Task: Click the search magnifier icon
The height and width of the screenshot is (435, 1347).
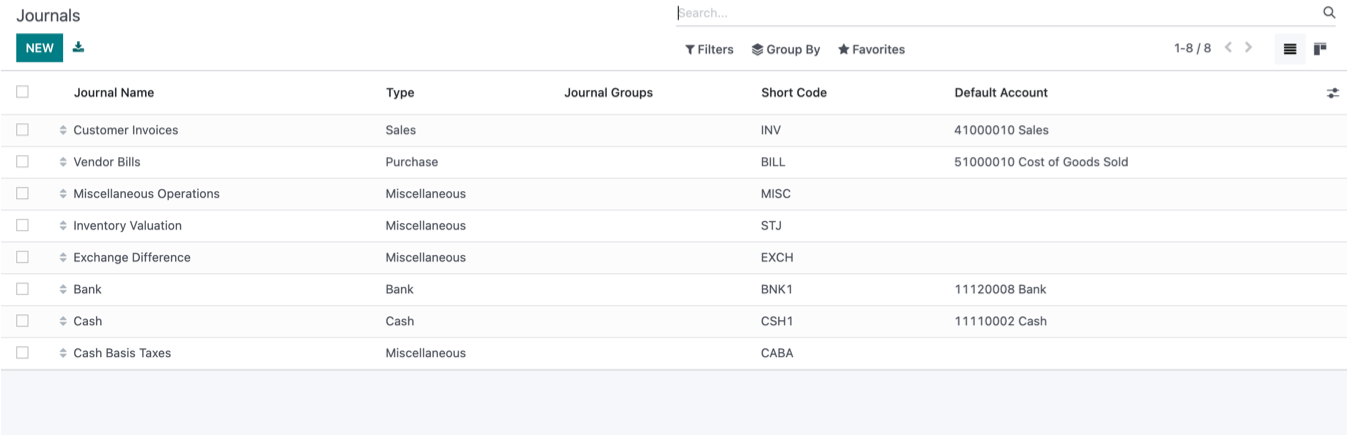Action: click(1329, 13)
